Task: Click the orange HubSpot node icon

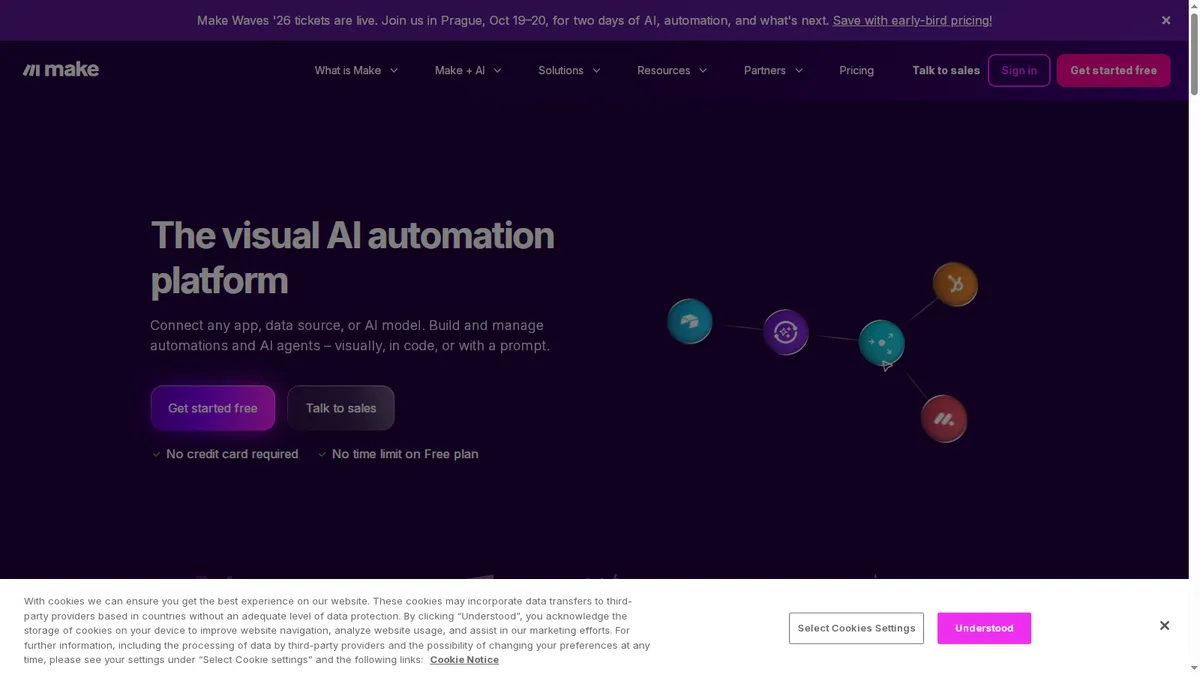Action: (x=955, y=285)
